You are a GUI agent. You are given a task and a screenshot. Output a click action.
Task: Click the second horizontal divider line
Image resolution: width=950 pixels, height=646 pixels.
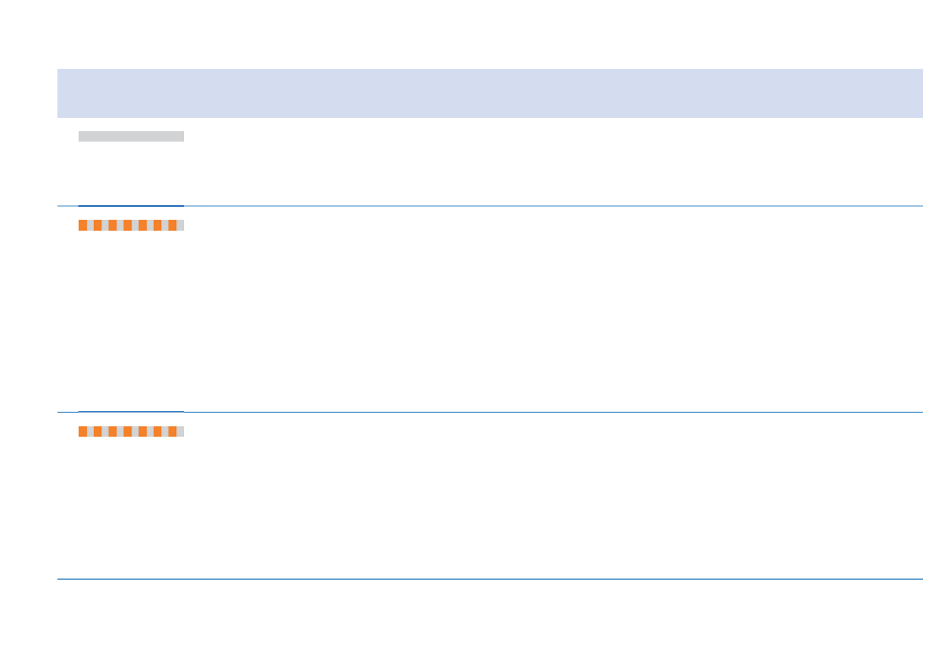pos(490,412)
